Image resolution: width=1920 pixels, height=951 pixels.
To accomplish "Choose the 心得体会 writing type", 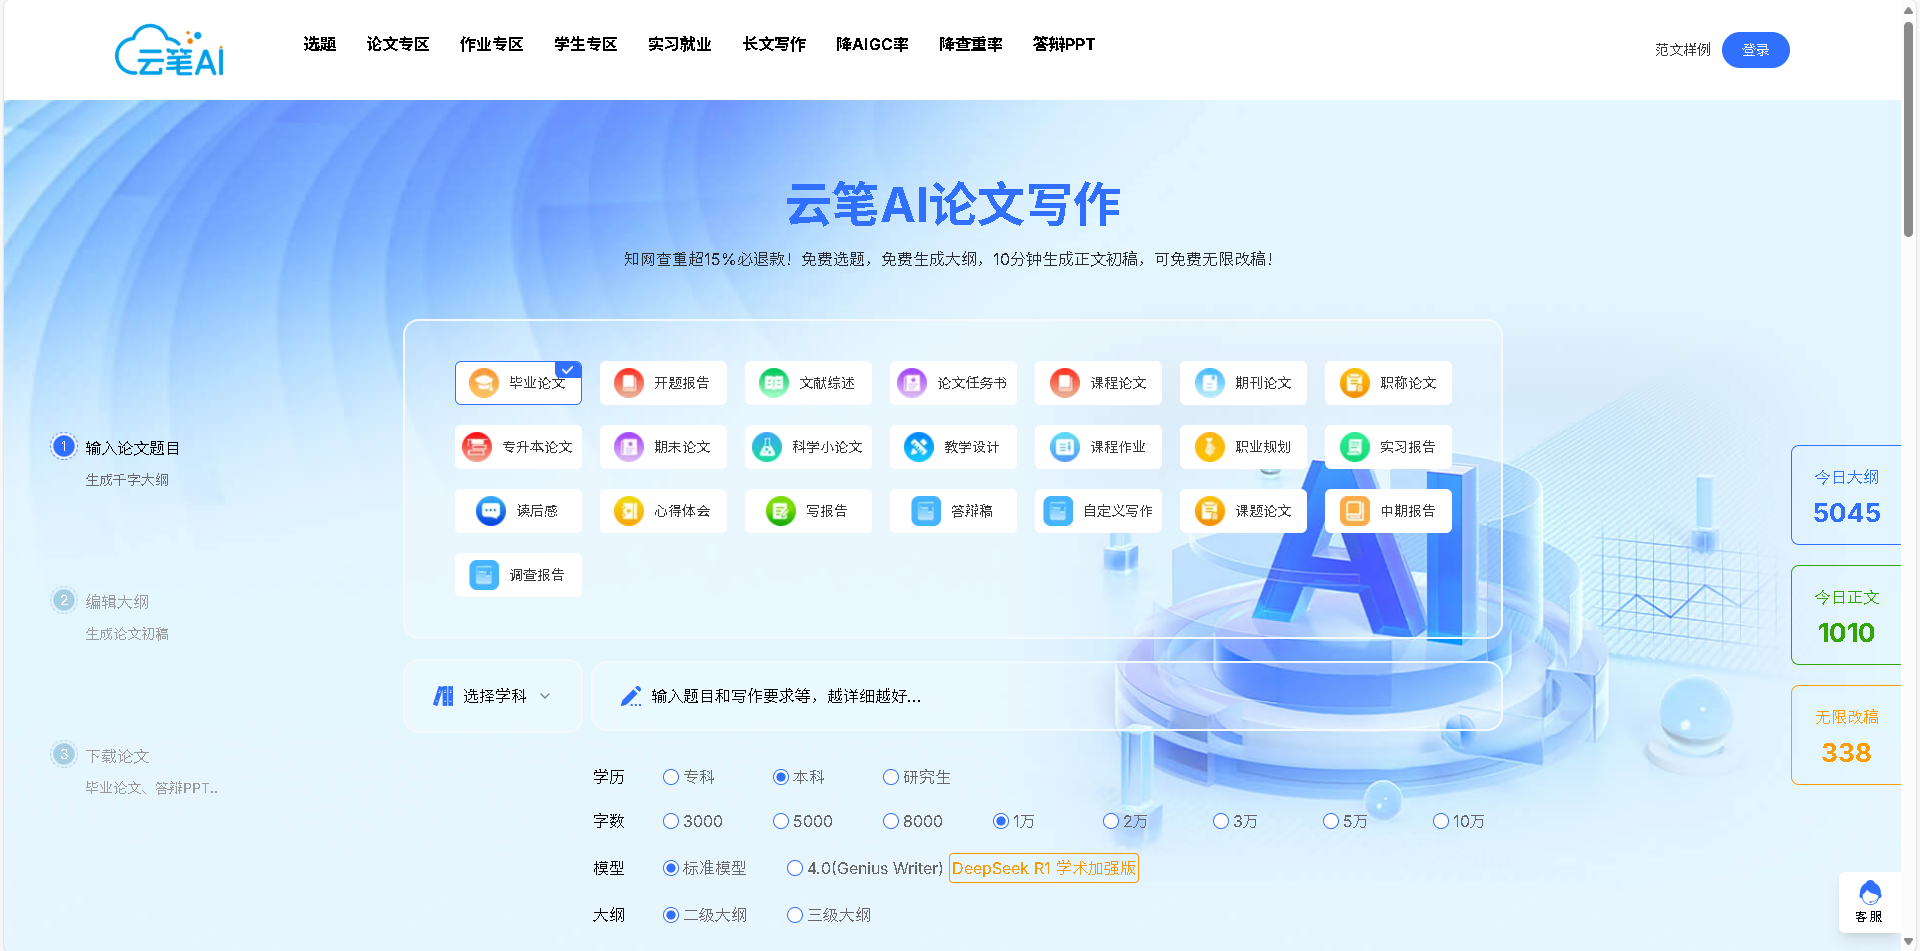I will coord(662,511).
